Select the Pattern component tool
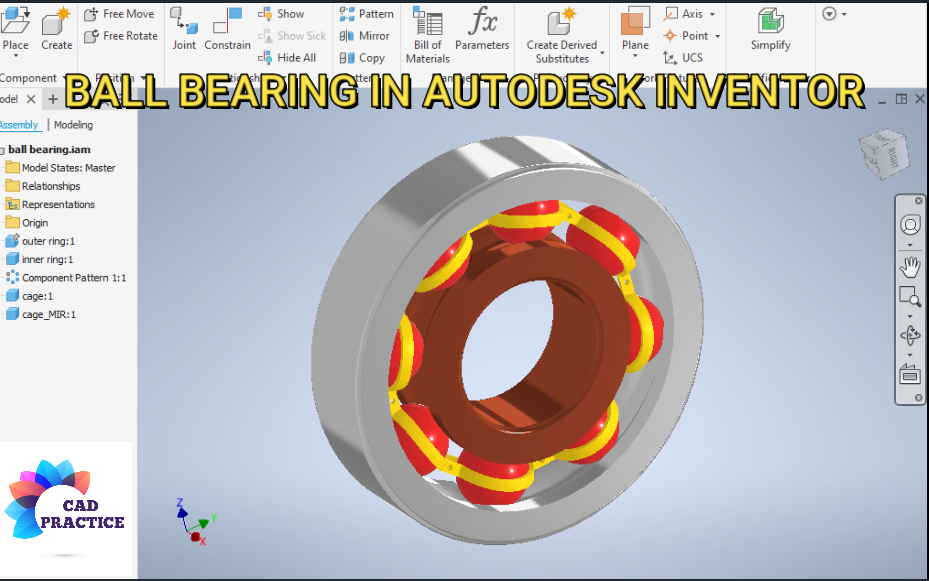 click(367, 14)
